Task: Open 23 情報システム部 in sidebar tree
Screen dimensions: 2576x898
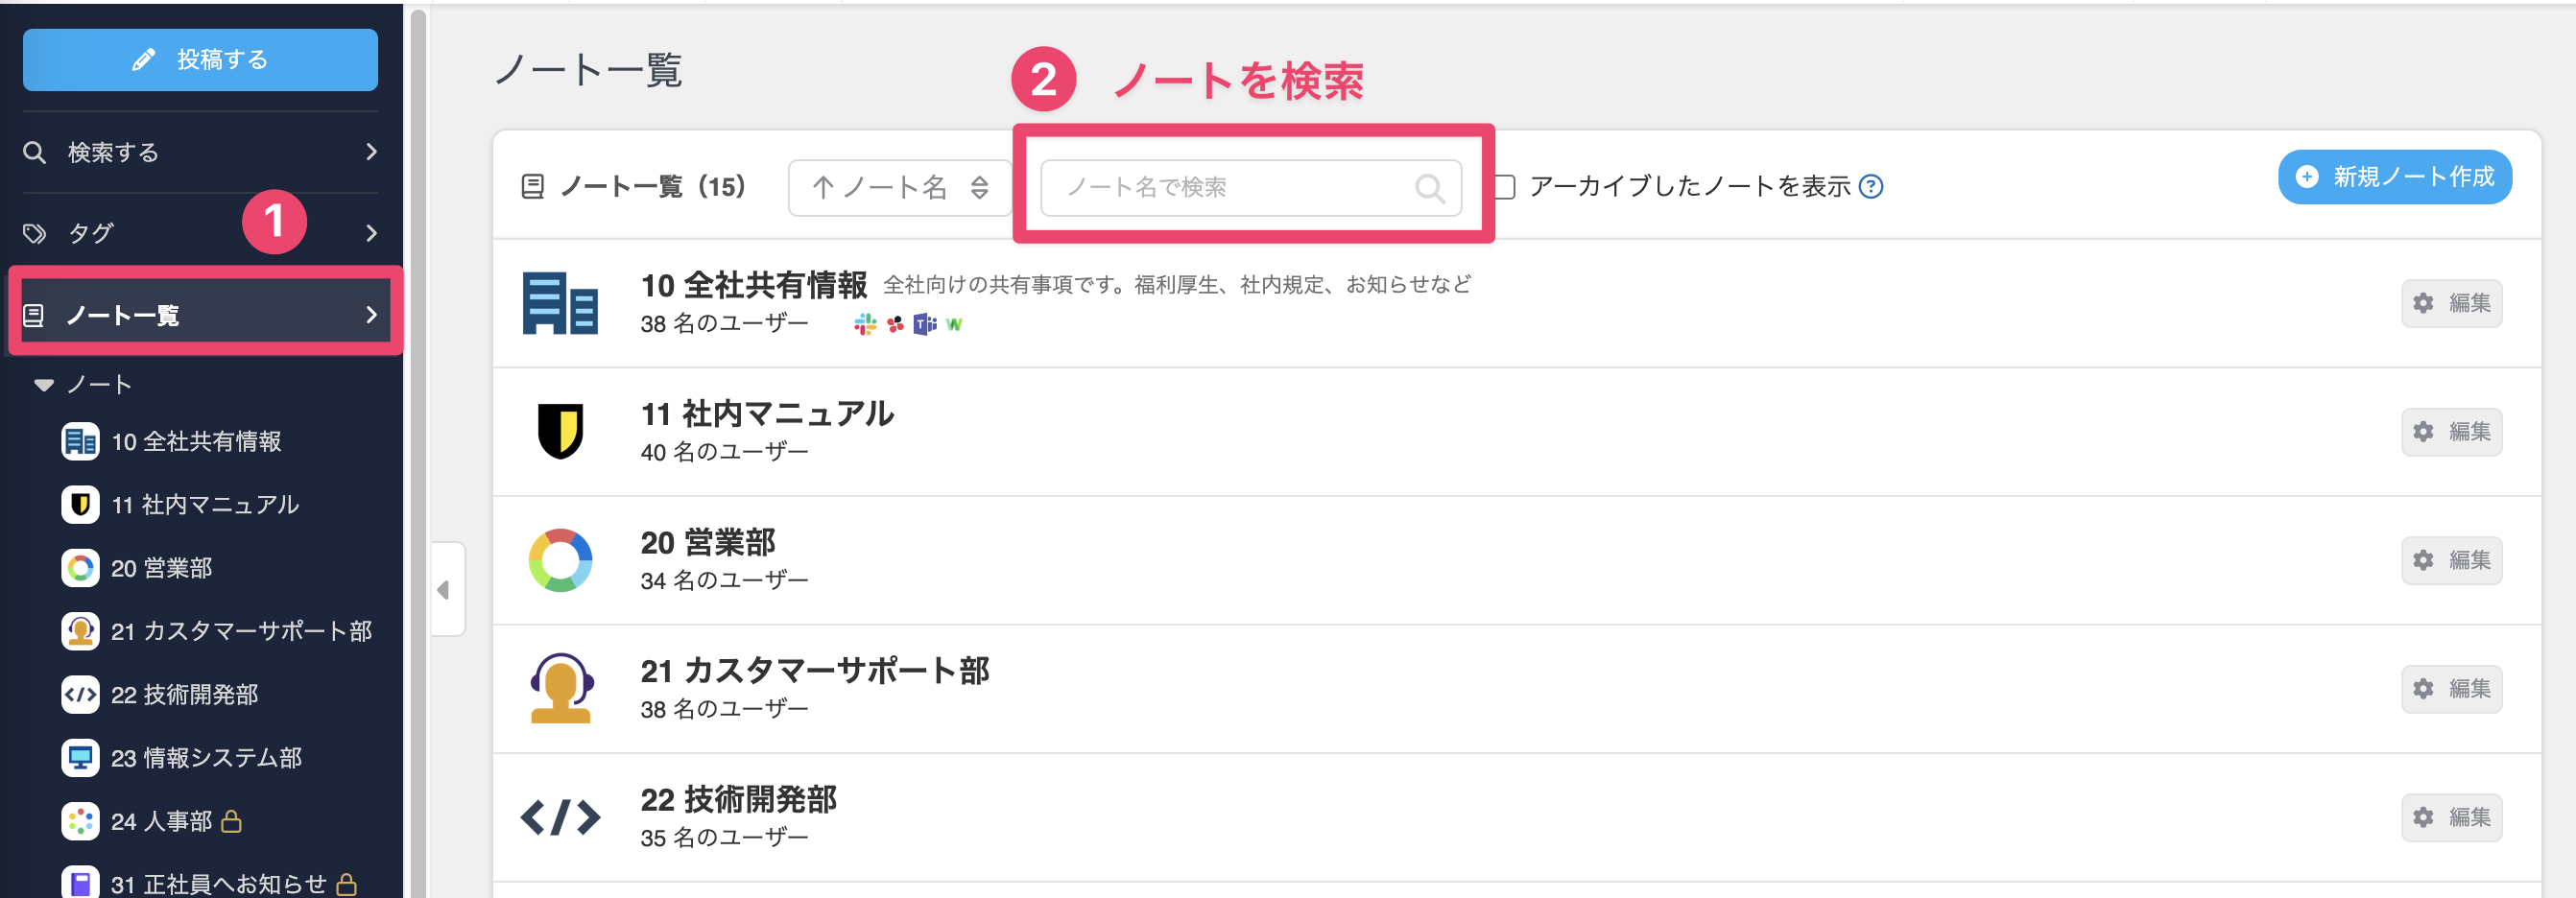Action: point(206,758)
